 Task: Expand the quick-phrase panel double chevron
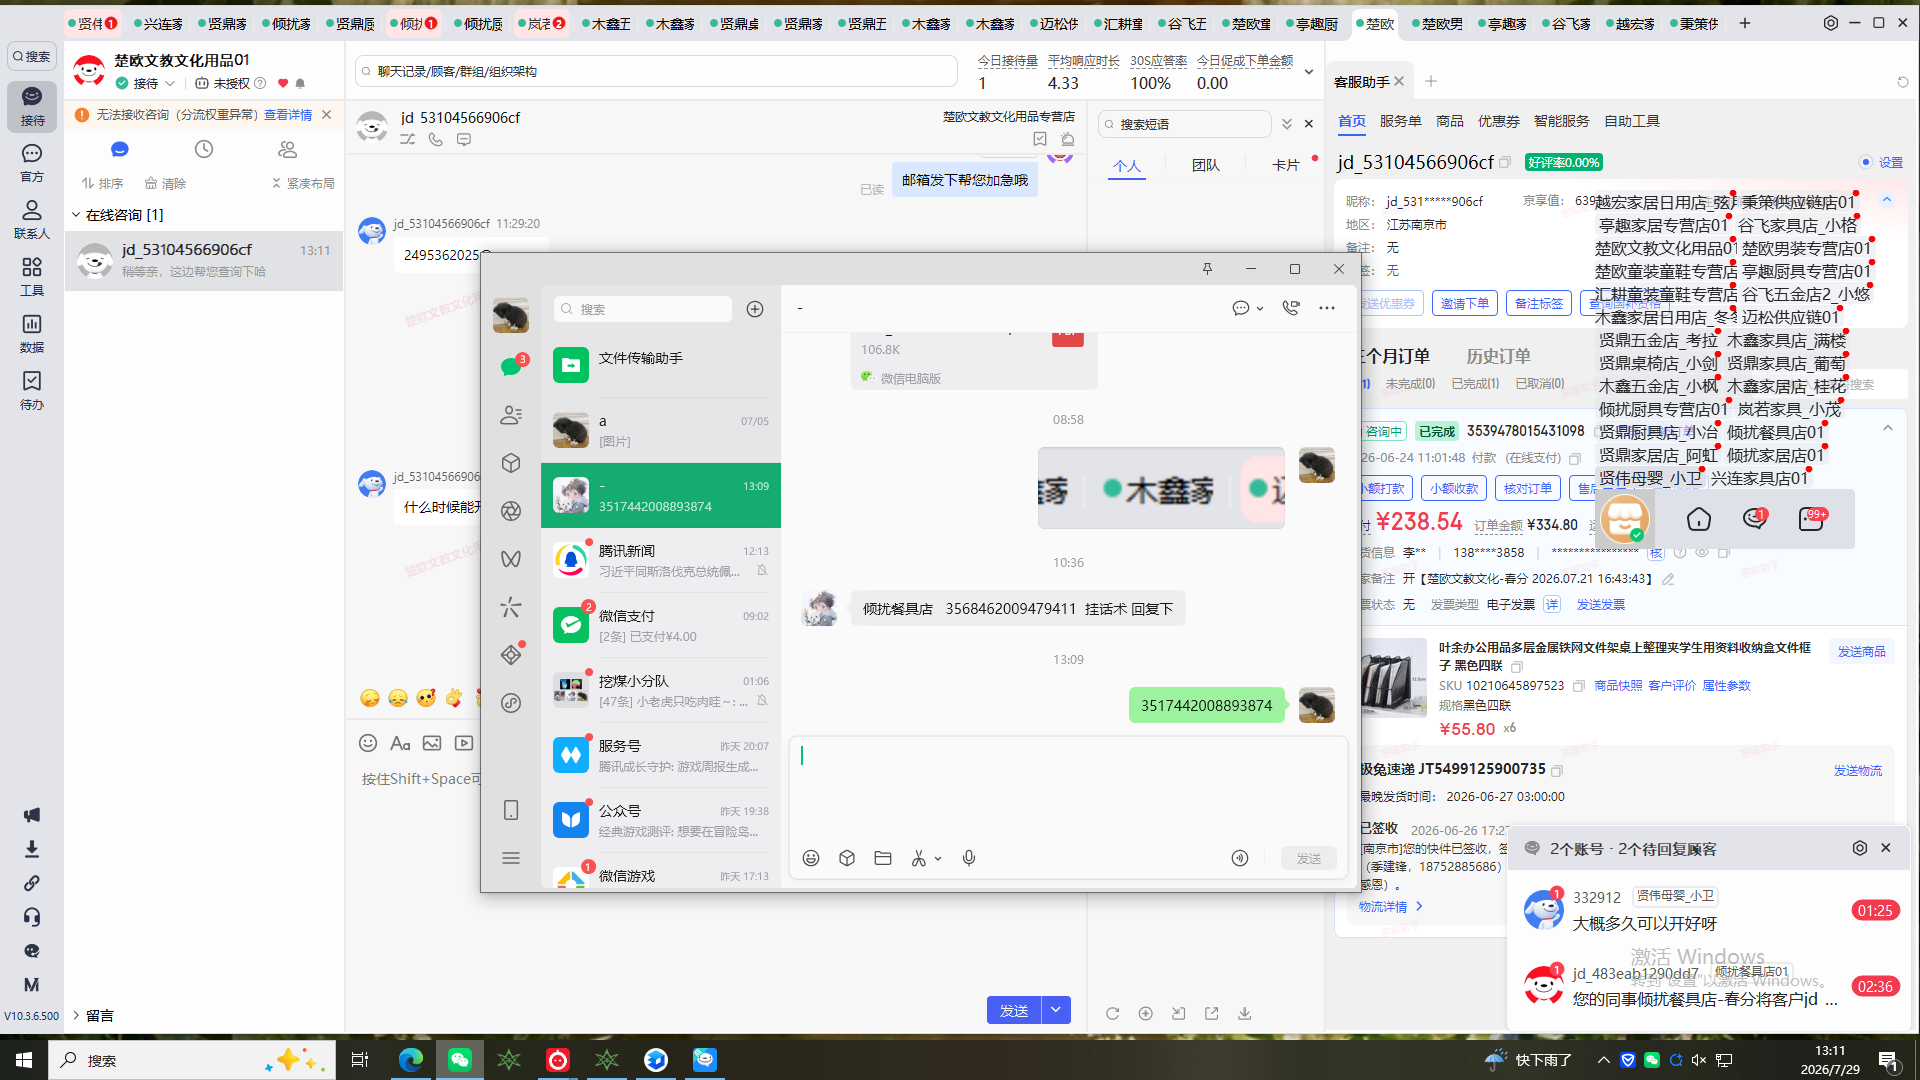click(1287, 124)
